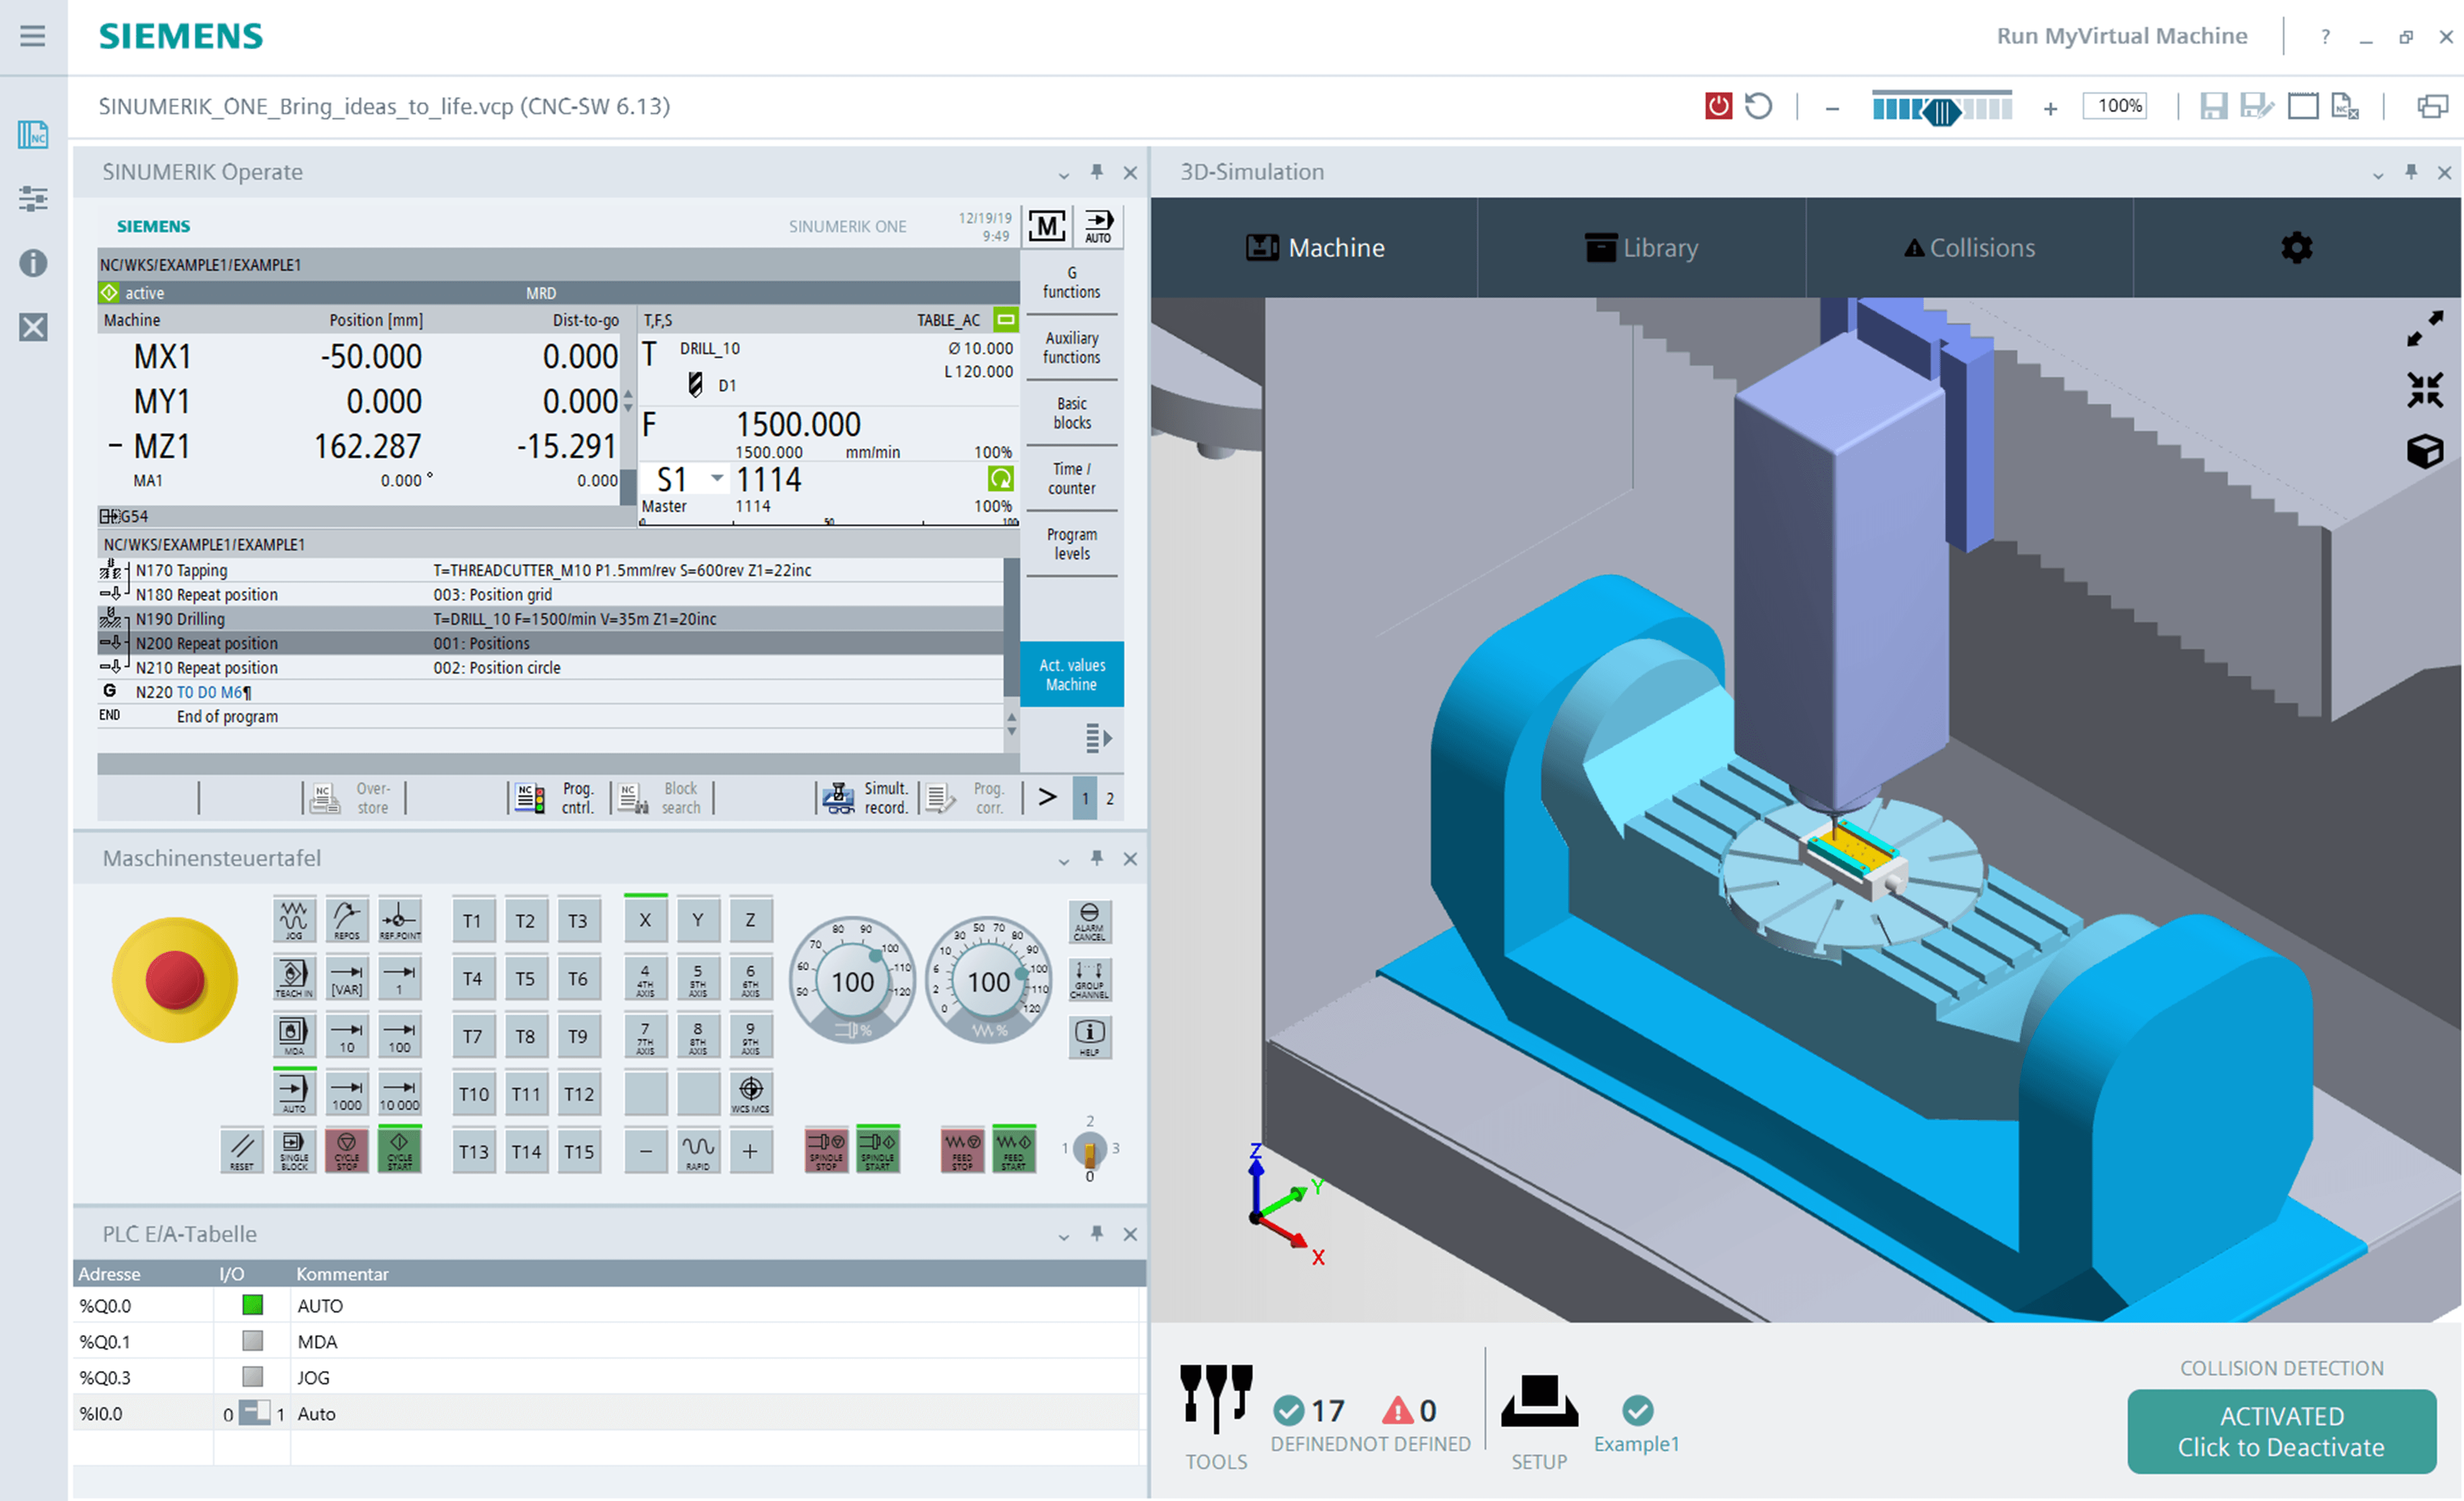Click the SPINDLE START key
Screen dimensions: 2464x1501
[x=878, y=1150]
